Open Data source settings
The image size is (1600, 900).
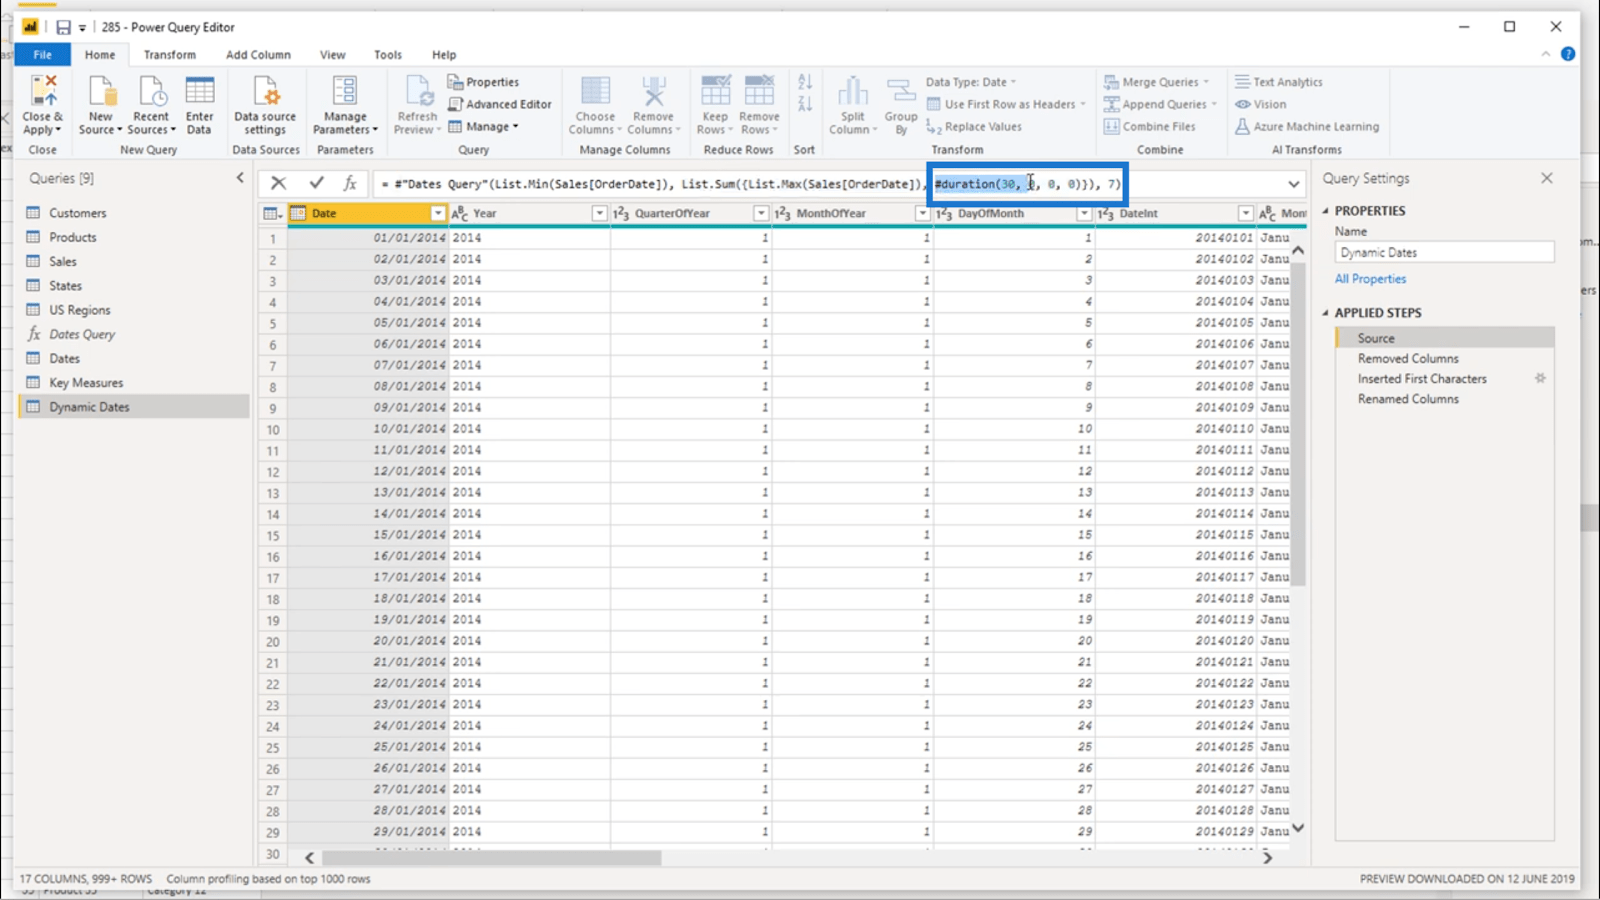pyautogui.click(x=265, y=91)
